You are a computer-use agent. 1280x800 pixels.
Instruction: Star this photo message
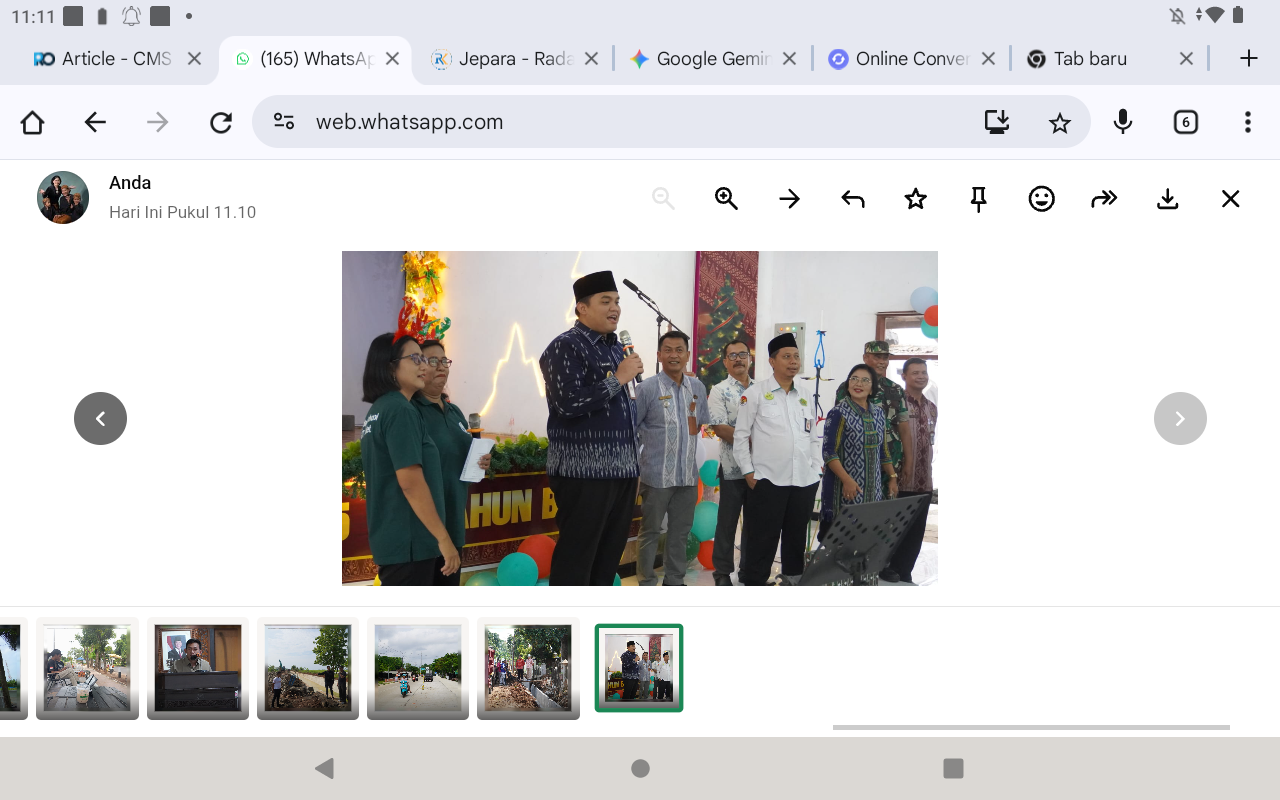[x=916, y=199]
